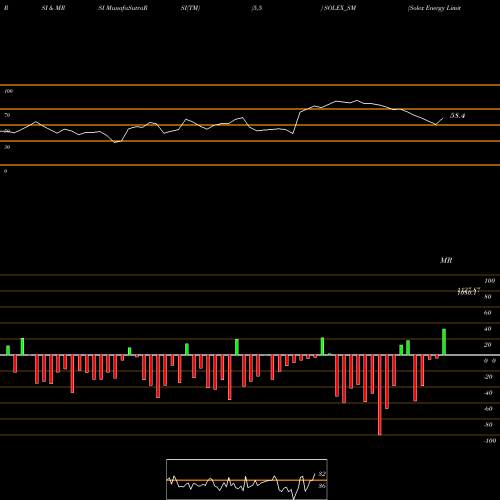Click the end point of the RSI line

[443, 118]
